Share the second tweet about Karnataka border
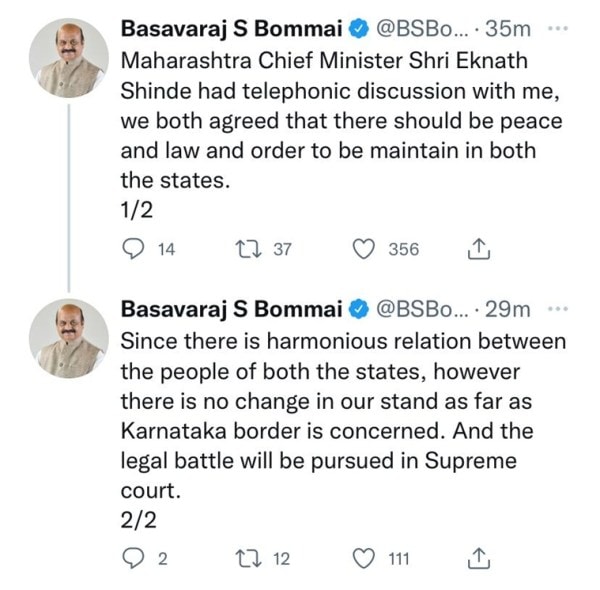 coord(480,559)
